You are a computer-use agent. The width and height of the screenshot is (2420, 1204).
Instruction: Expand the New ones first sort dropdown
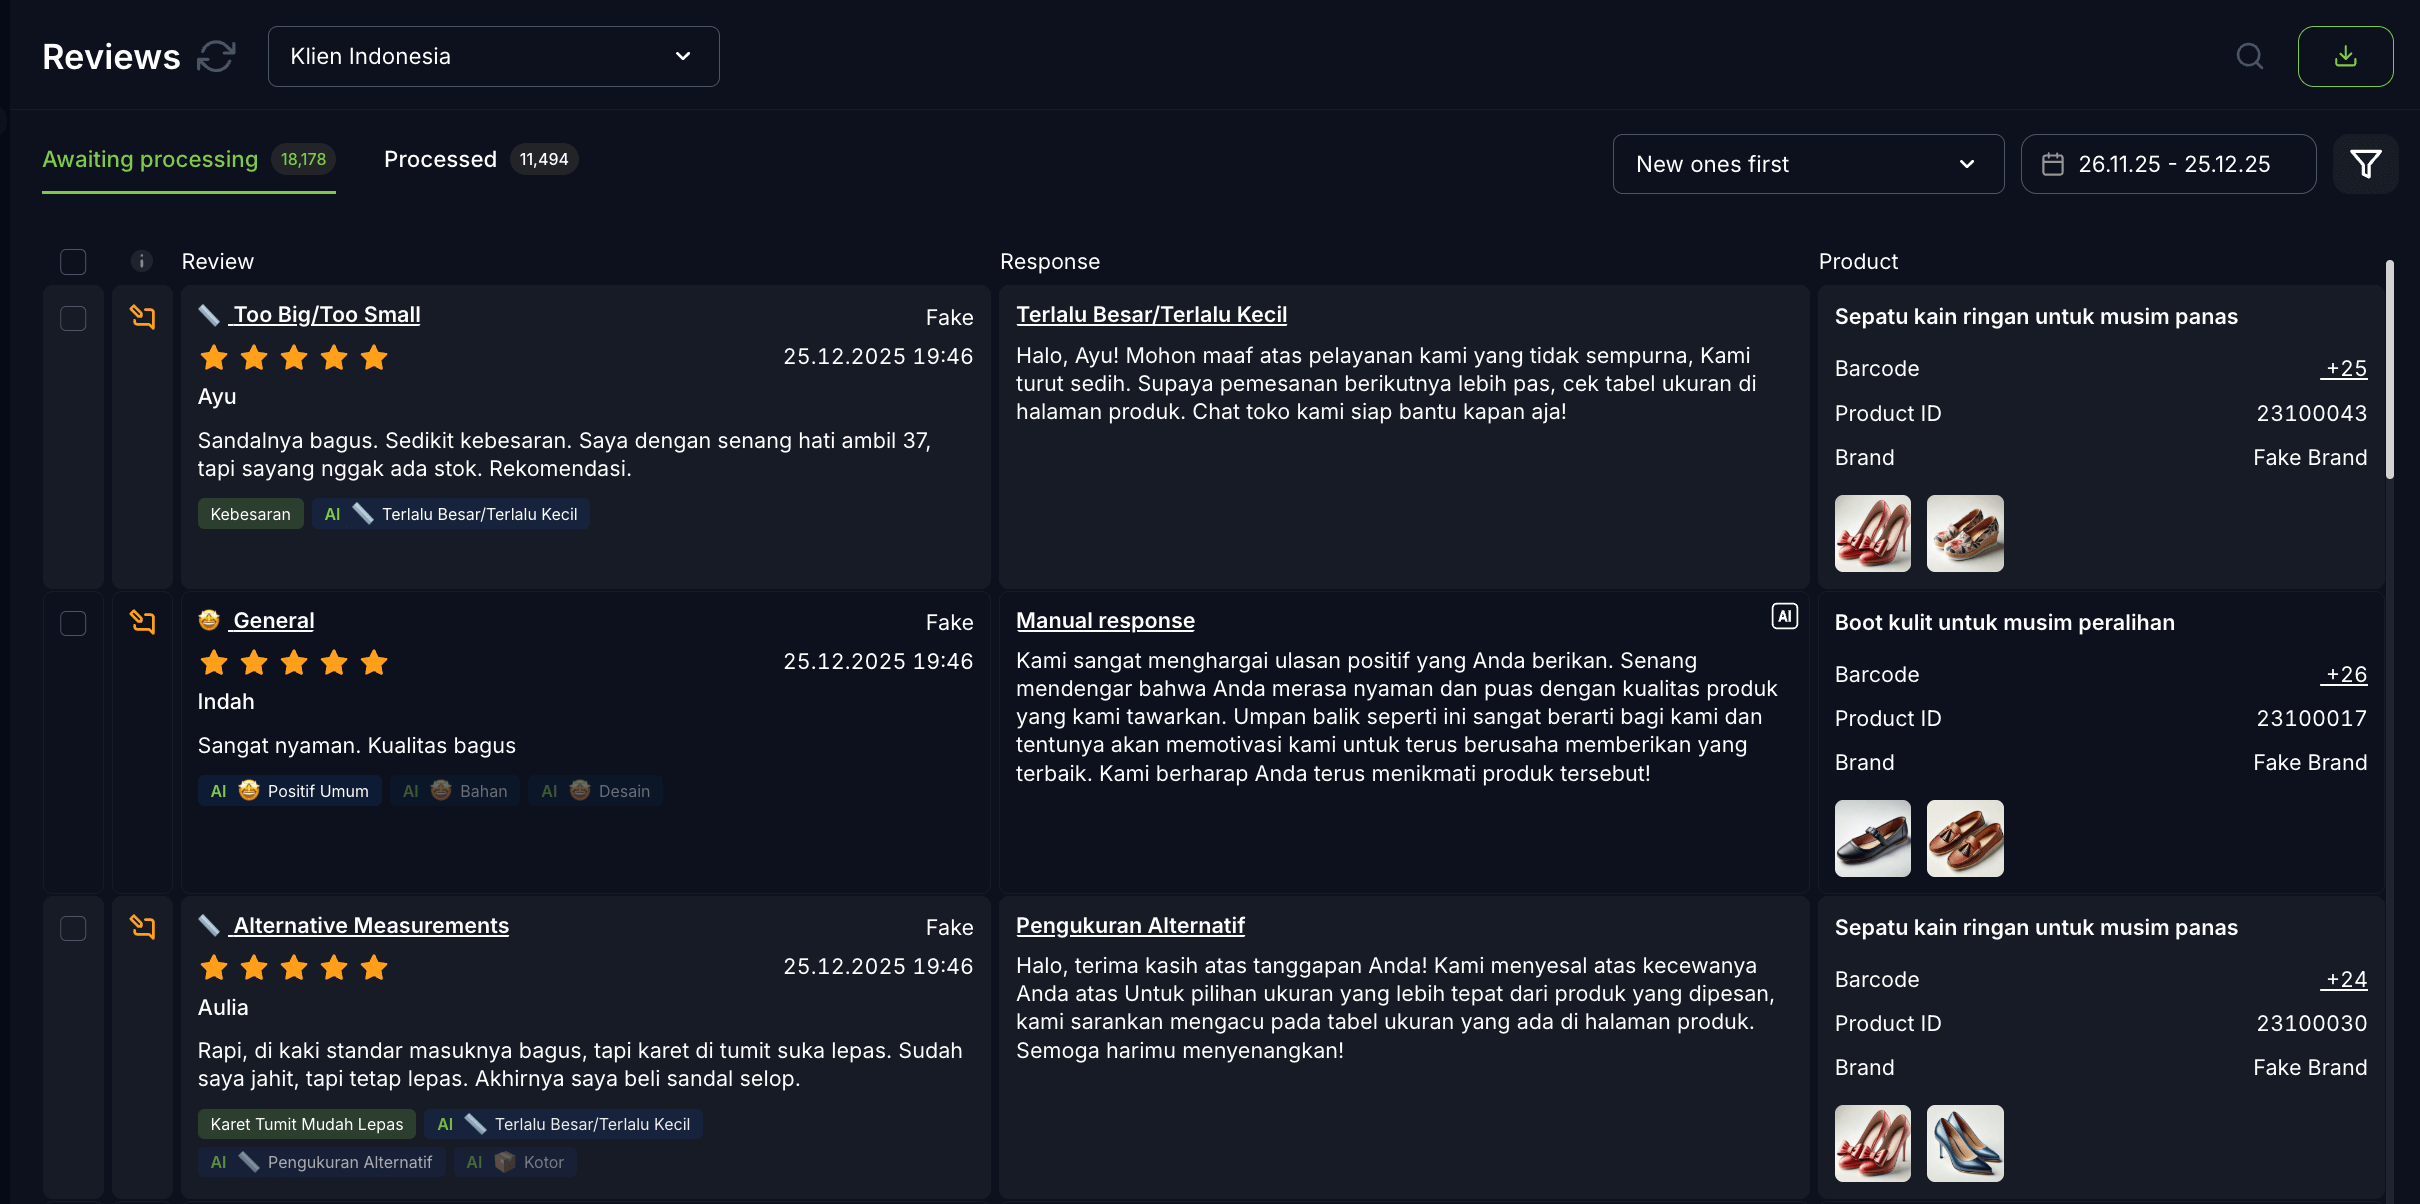tap(1808, 164)
